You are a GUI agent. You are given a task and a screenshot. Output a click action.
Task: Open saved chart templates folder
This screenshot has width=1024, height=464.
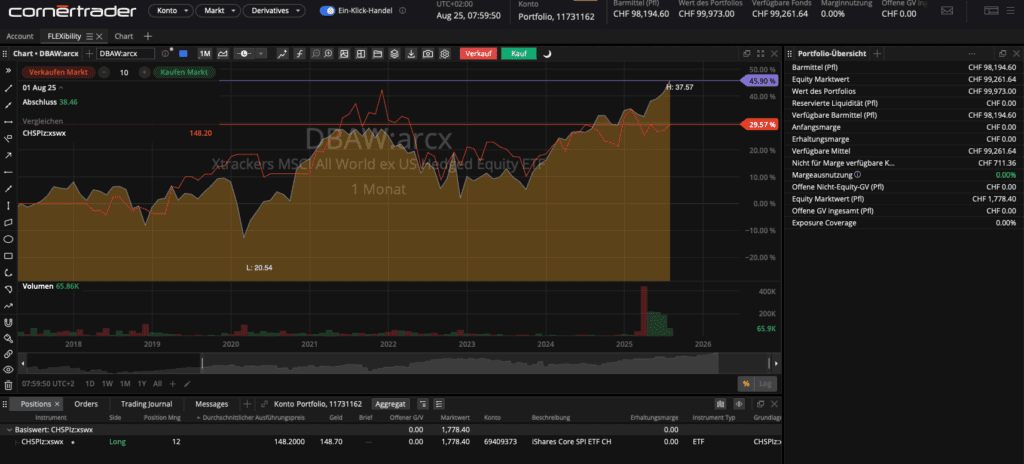377,54
